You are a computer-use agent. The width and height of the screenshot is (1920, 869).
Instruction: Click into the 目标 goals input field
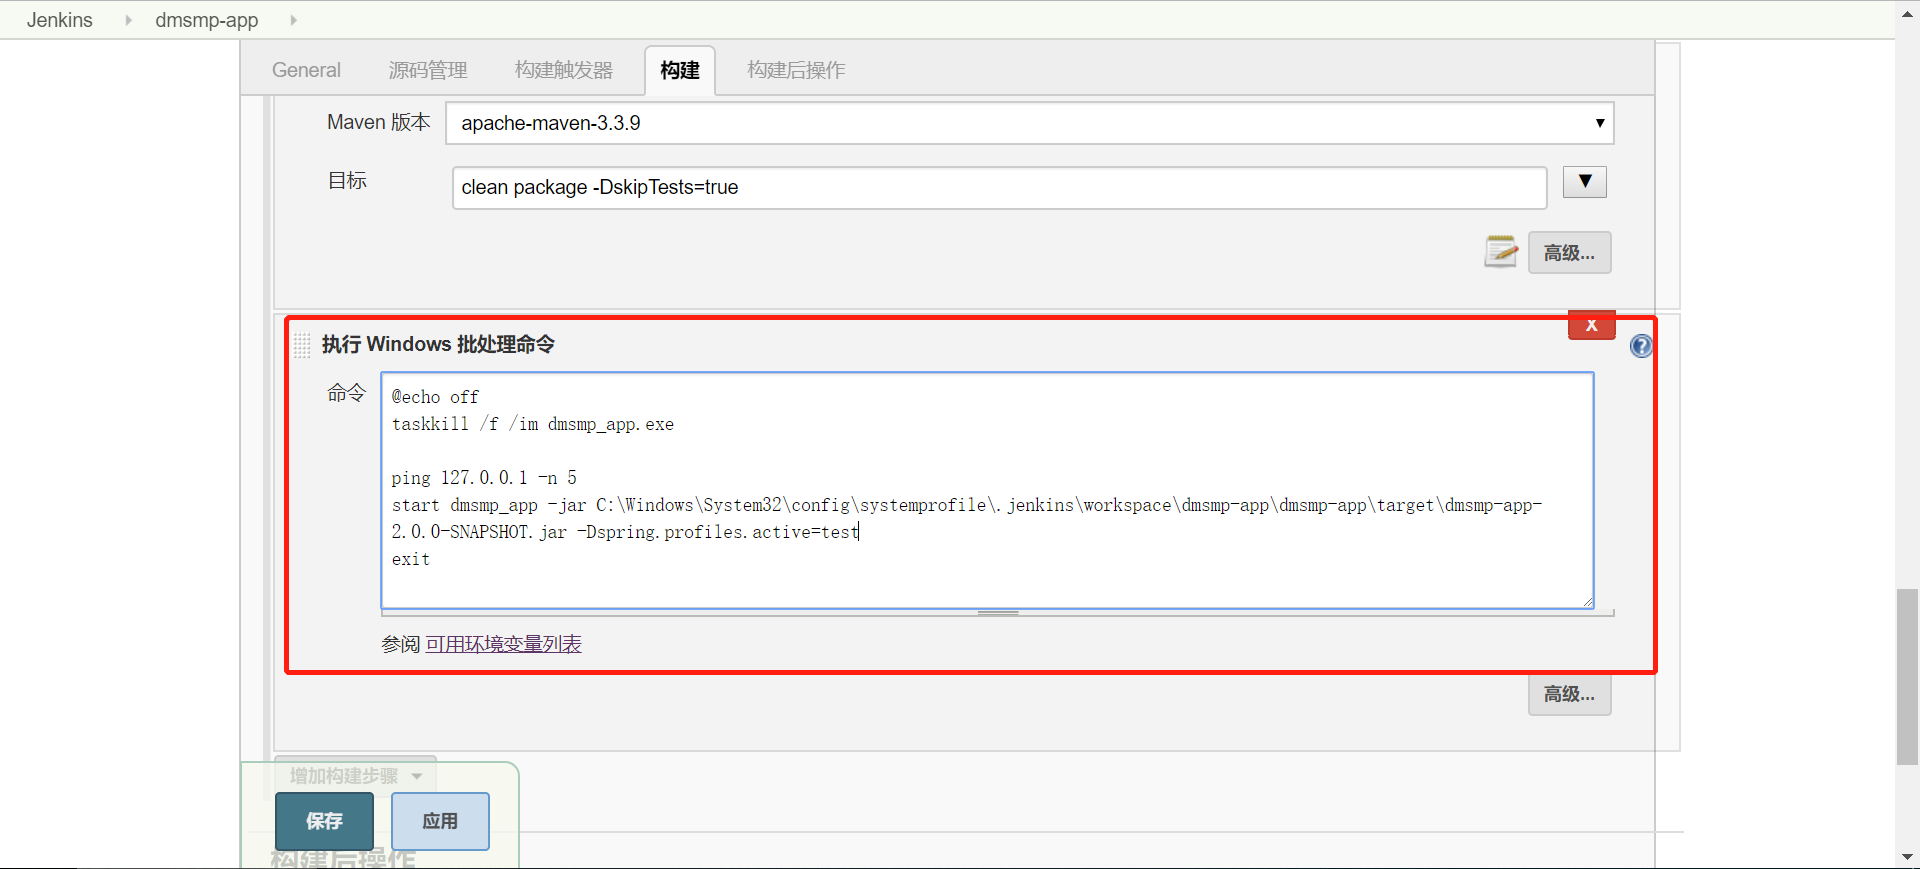point(999,188)
